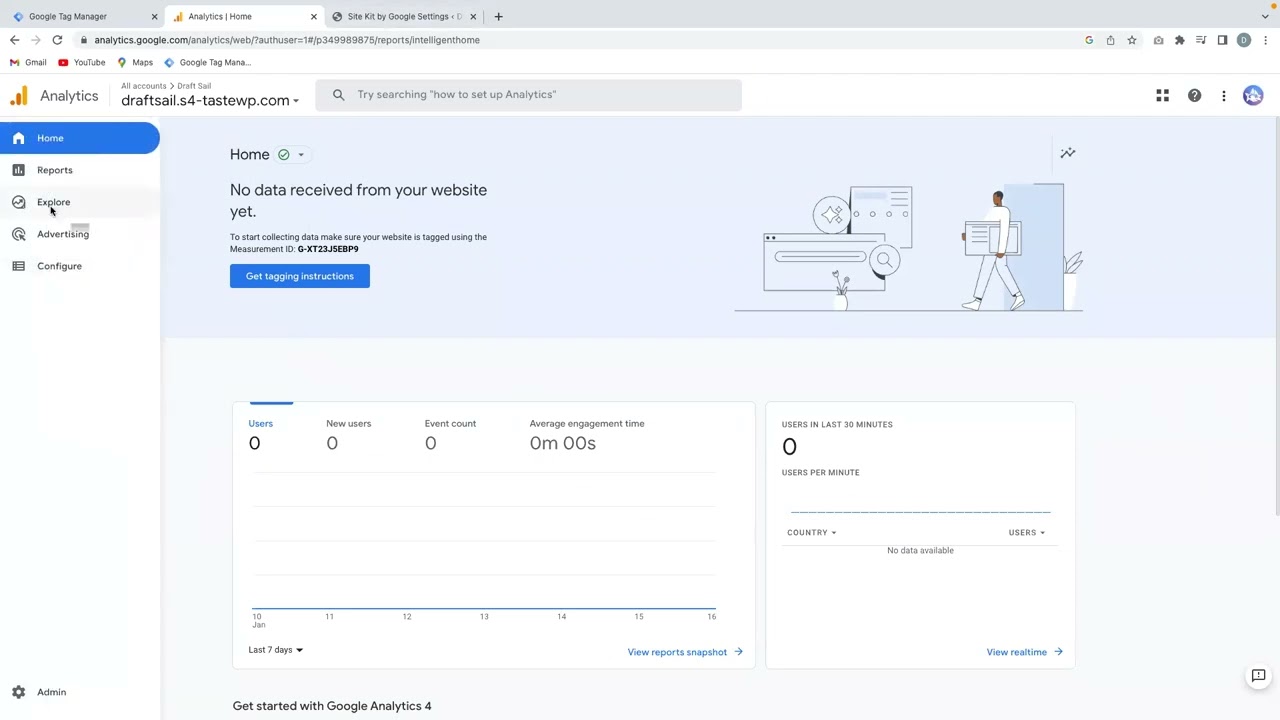The width and height of the screenshot is (1280, 720).
Task: Select Average engagement time metric tab
Action: (587, 434)
